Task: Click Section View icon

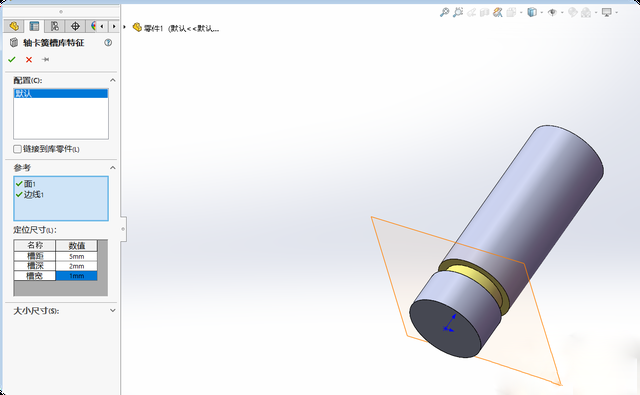Action: coord(484,13)
